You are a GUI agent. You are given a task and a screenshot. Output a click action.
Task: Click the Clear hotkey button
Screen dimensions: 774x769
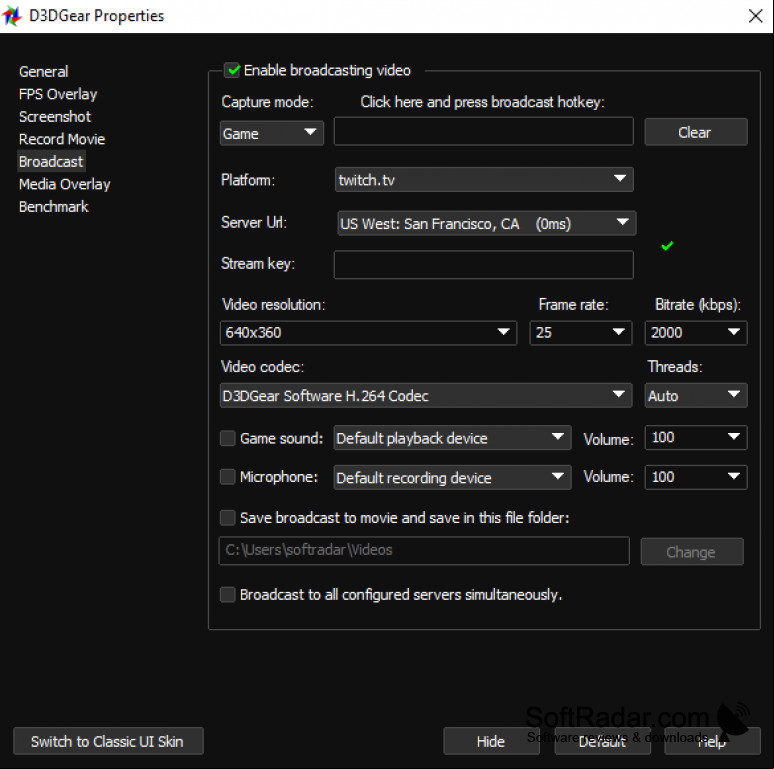[x=696, y=132]
